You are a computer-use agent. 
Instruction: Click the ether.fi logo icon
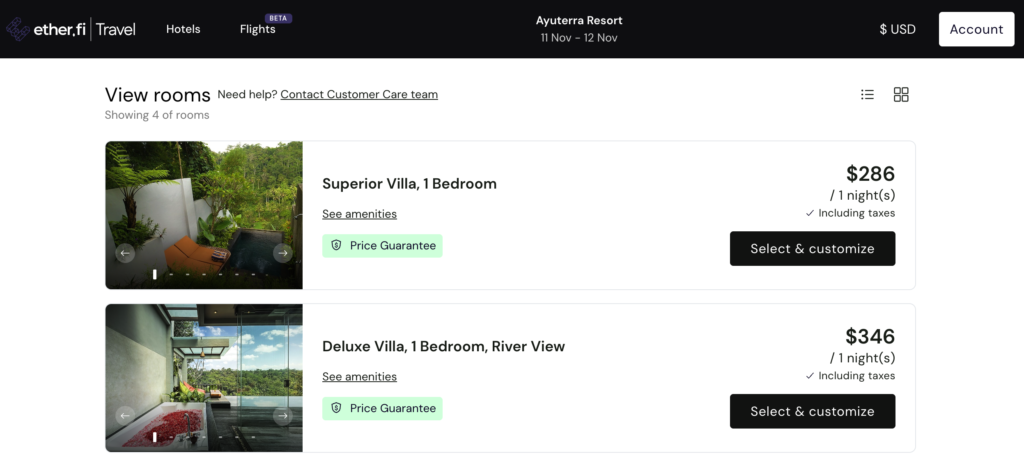(x=18, y=29)
